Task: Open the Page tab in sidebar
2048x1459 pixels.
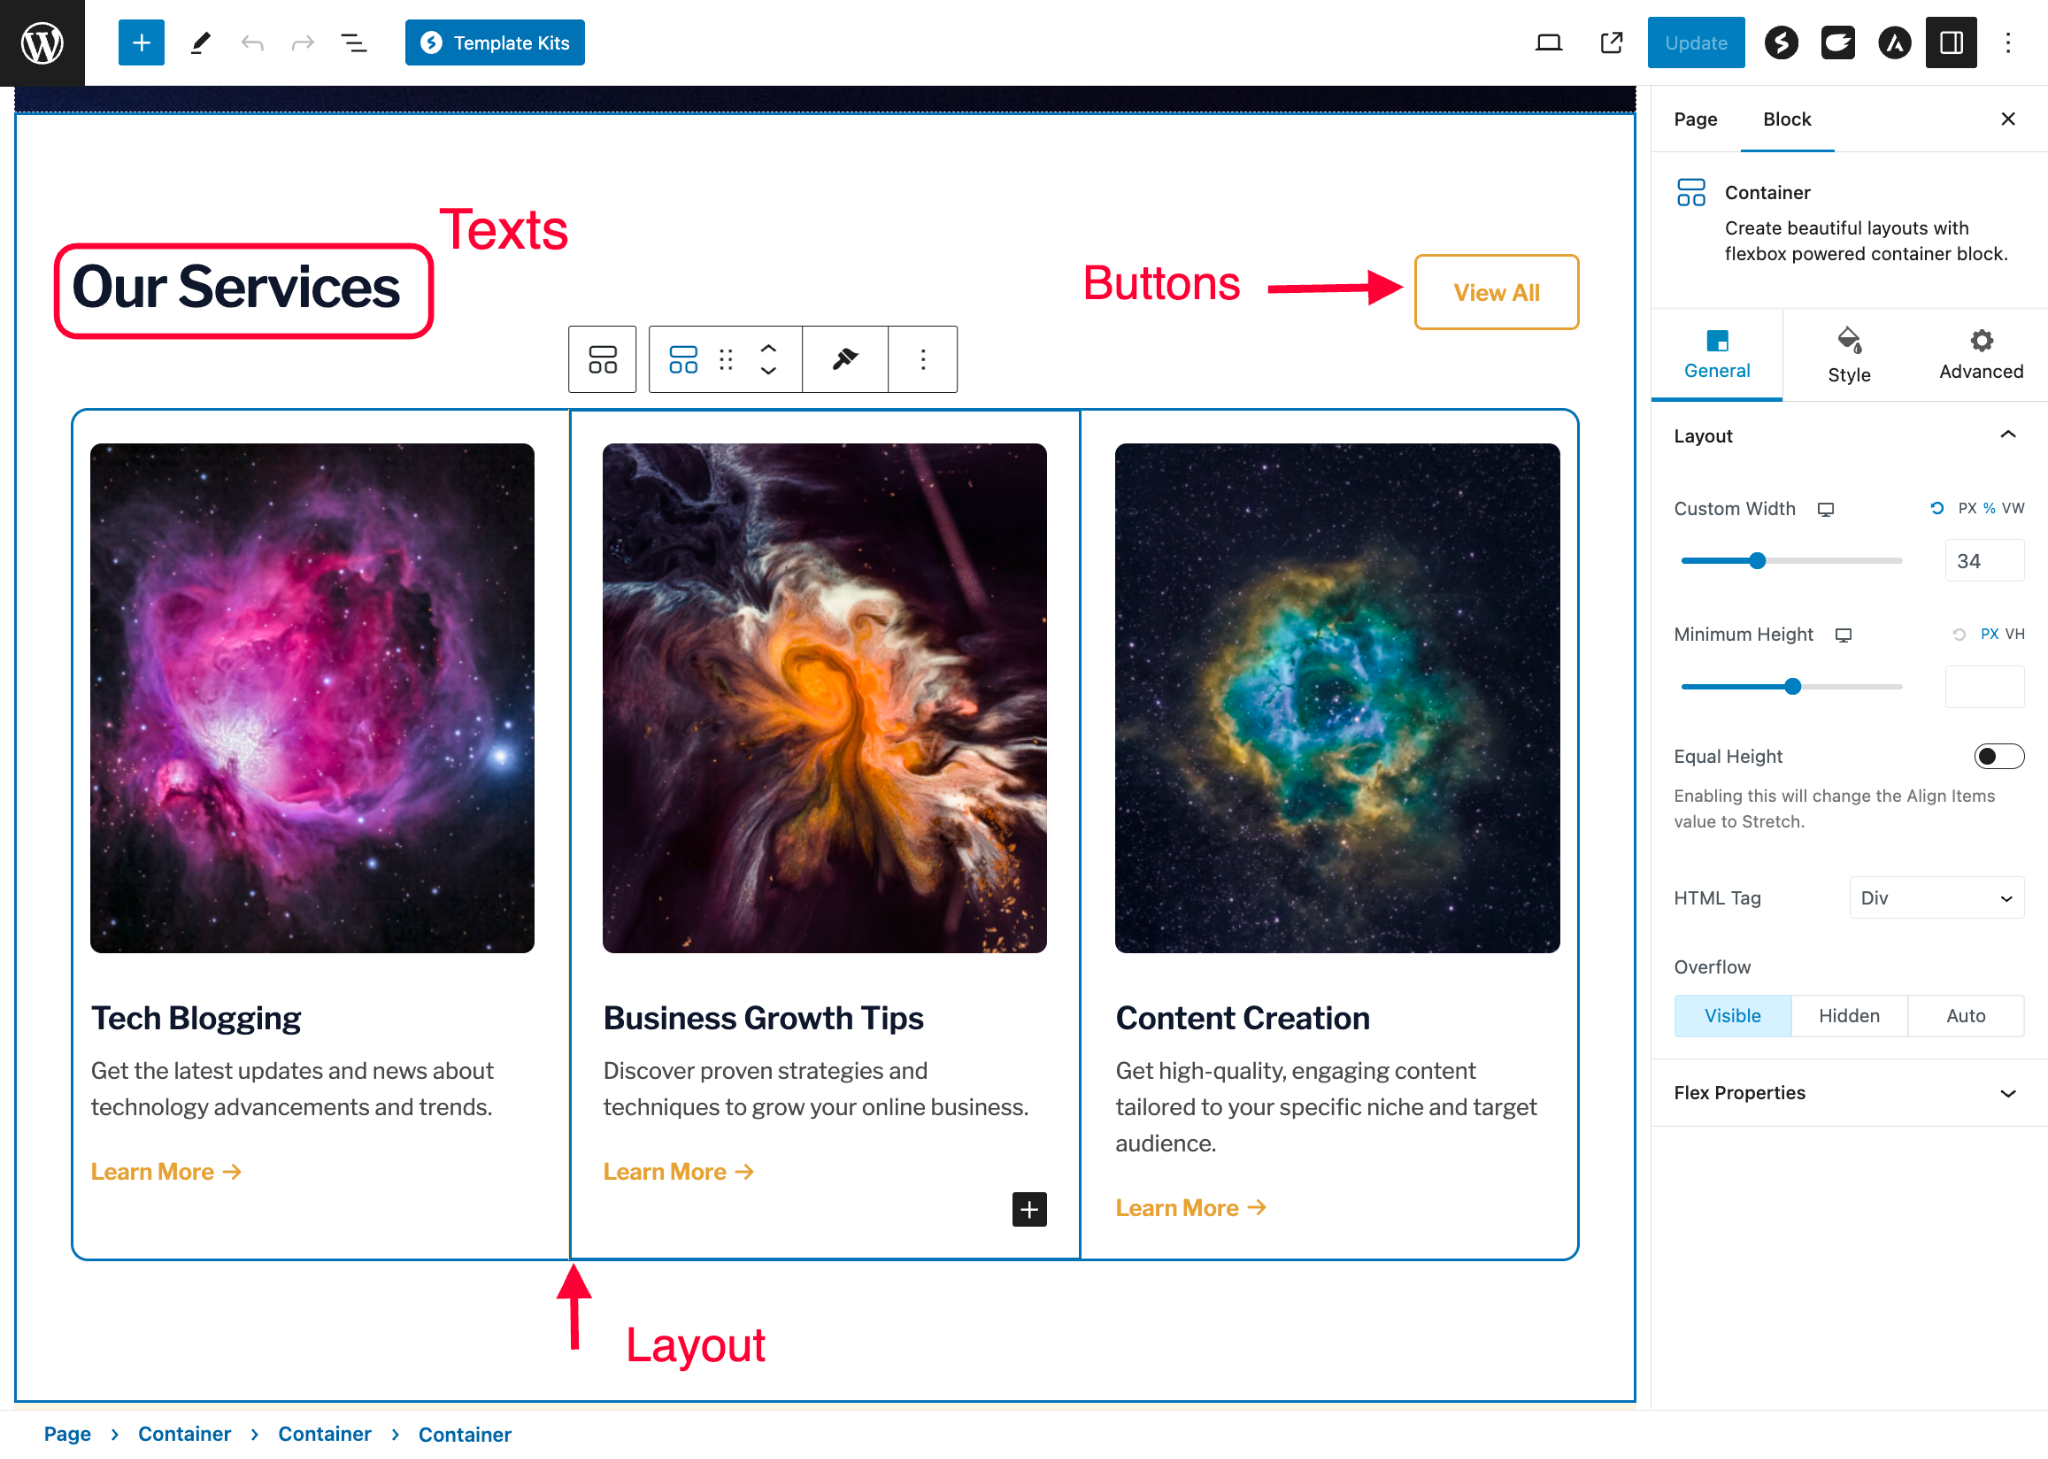Action: click(x=1694, y=119)
